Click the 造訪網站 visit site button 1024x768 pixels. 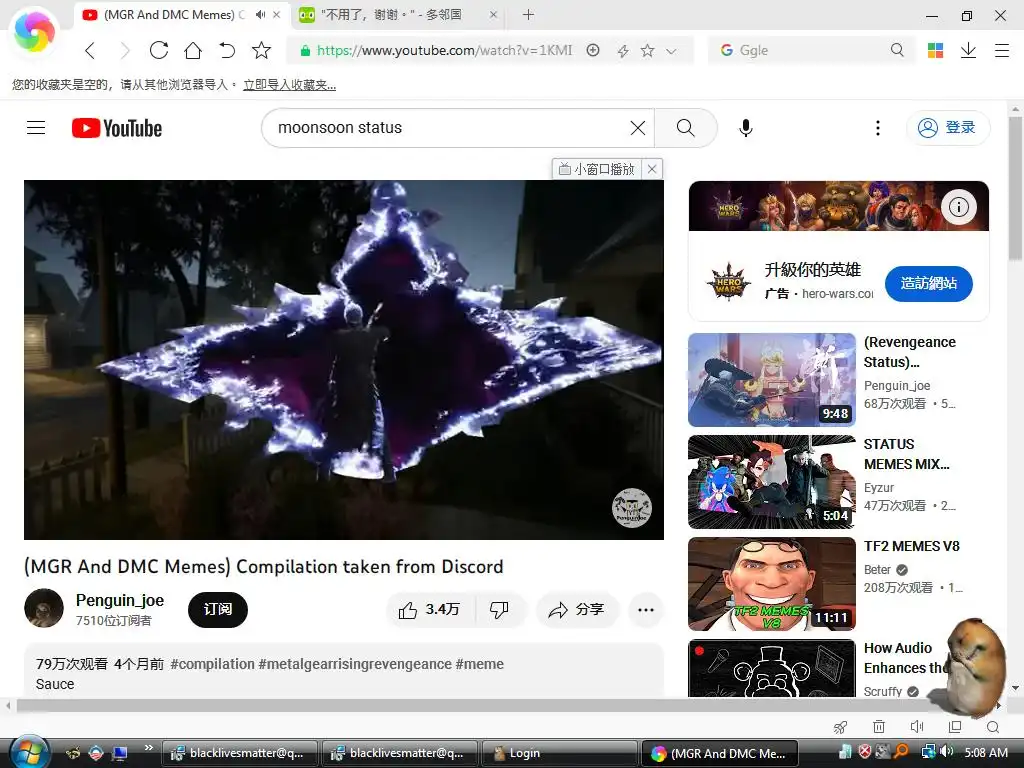929,283
